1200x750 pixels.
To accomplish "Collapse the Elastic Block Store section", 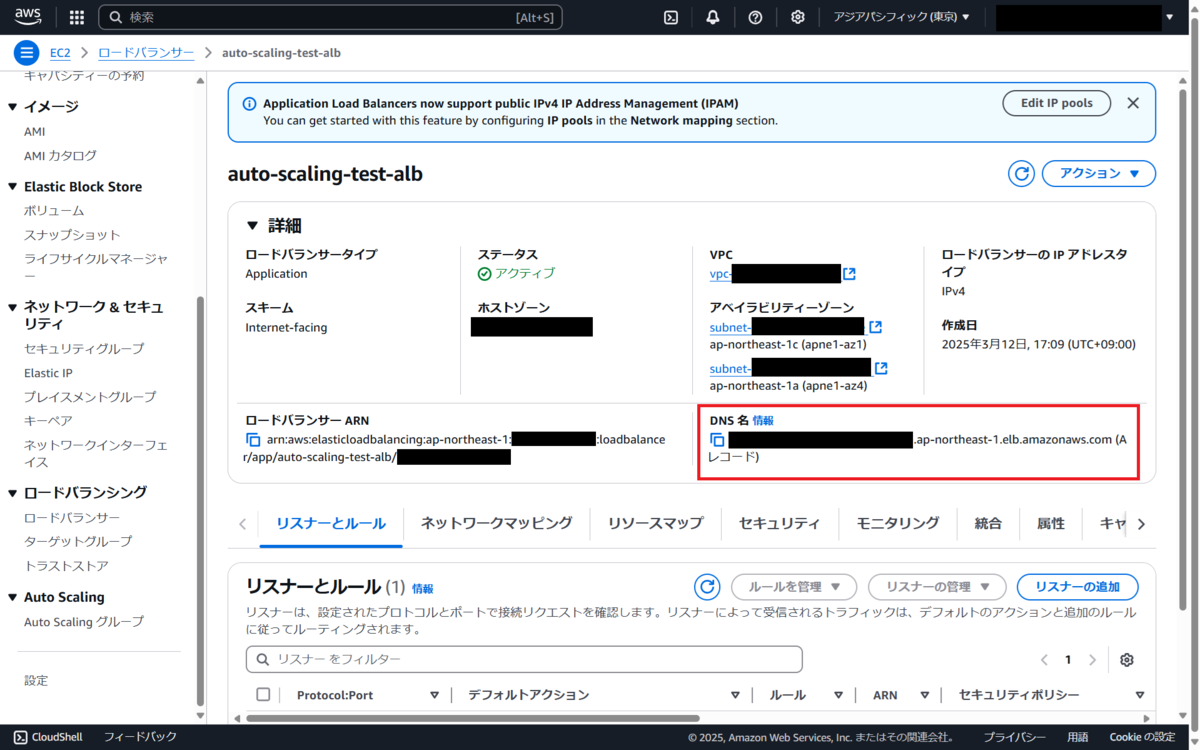I will [x=13, y=187].
